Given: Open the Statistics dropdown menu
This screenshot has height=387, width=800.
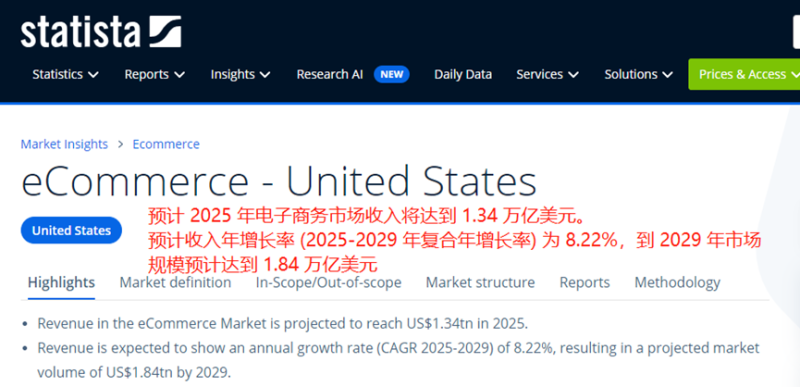Looking at the screenshot, I should click(65, 74).
